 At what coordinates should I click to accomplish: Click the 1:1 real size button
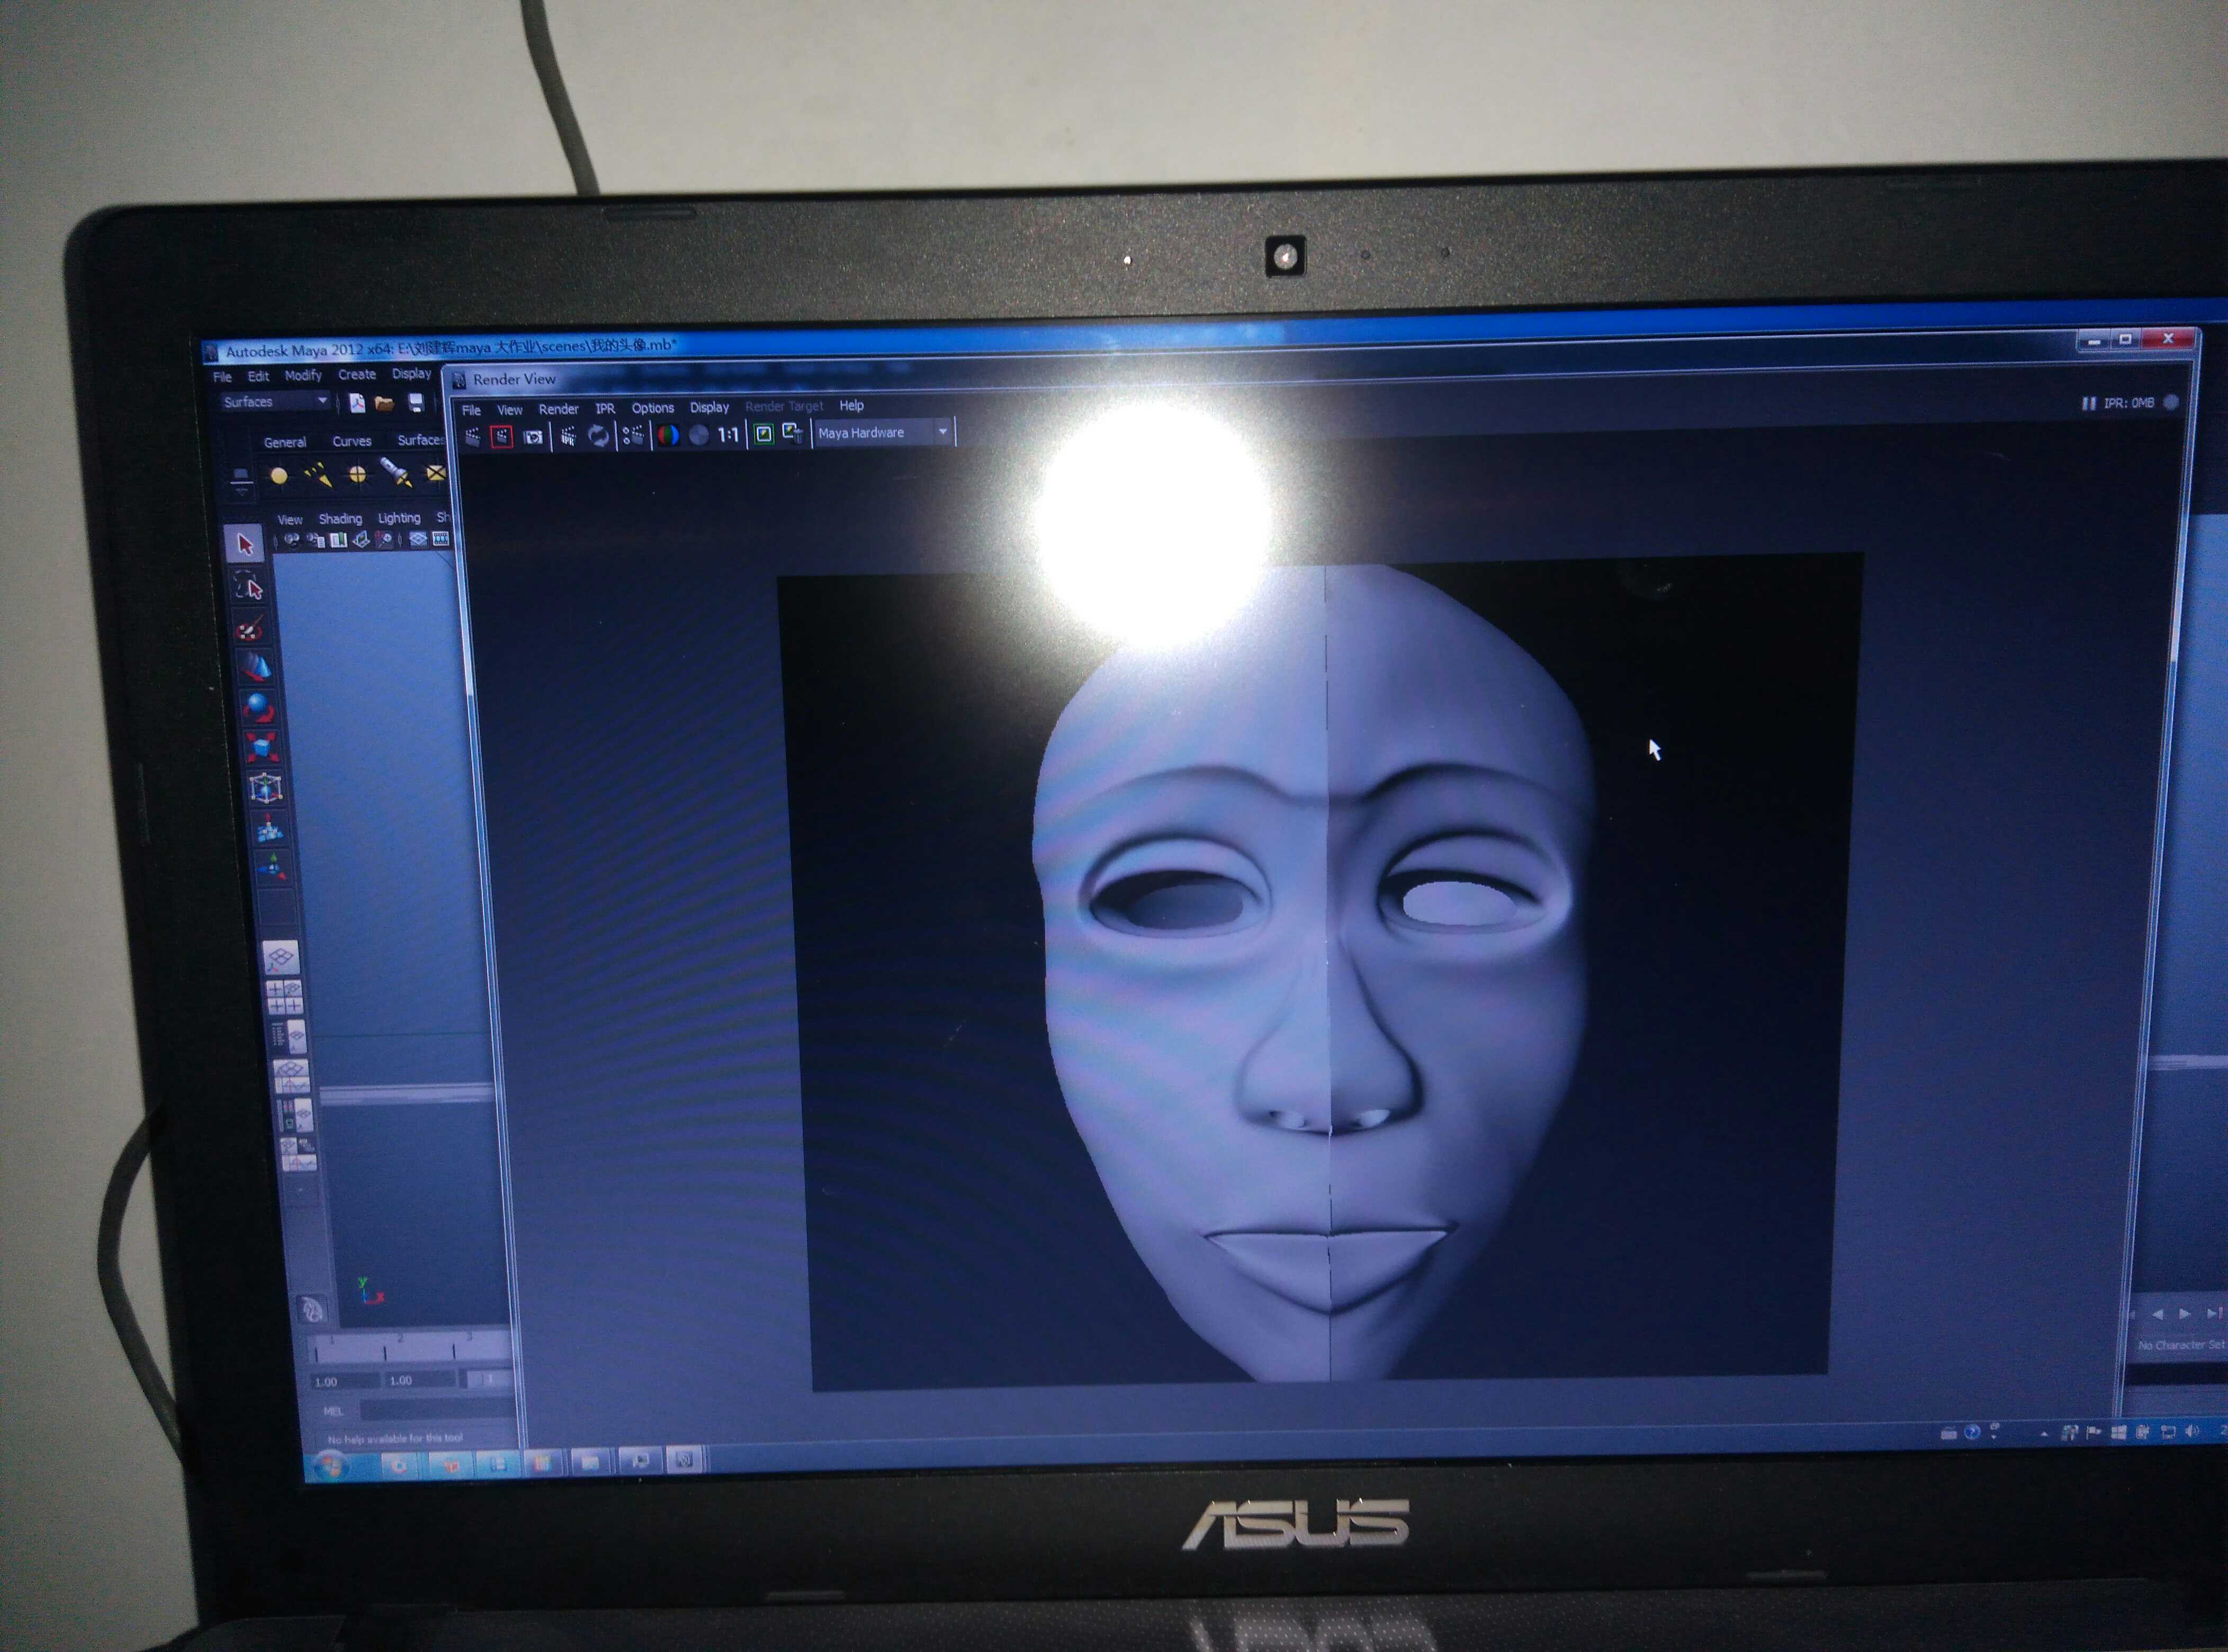point(728,435)
